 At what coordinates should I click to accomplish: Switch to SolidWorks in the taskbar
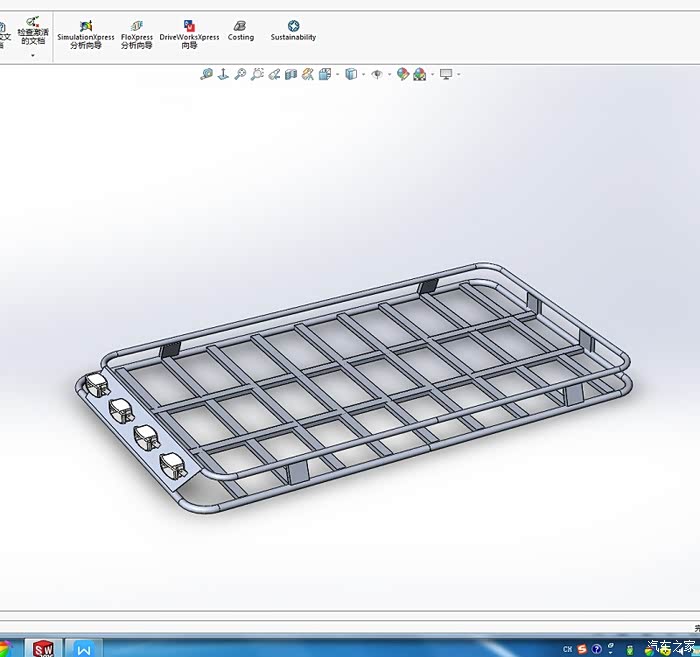click(x=42, y=648)
